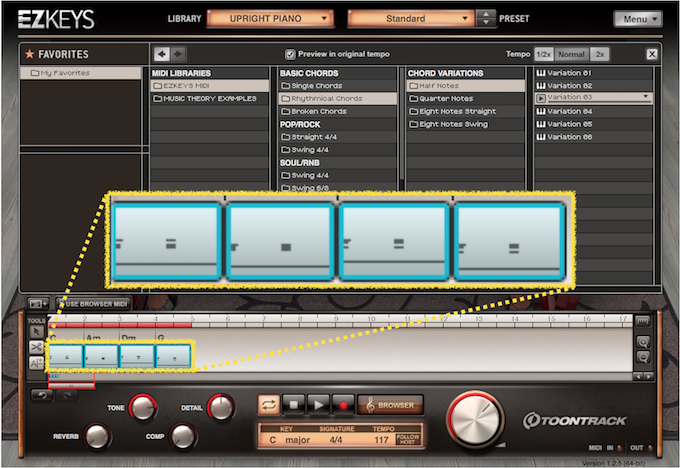Viewport: 680px width, 468px height.
Task: Zoom in the timeline
Action: click(x=643, y=342)
